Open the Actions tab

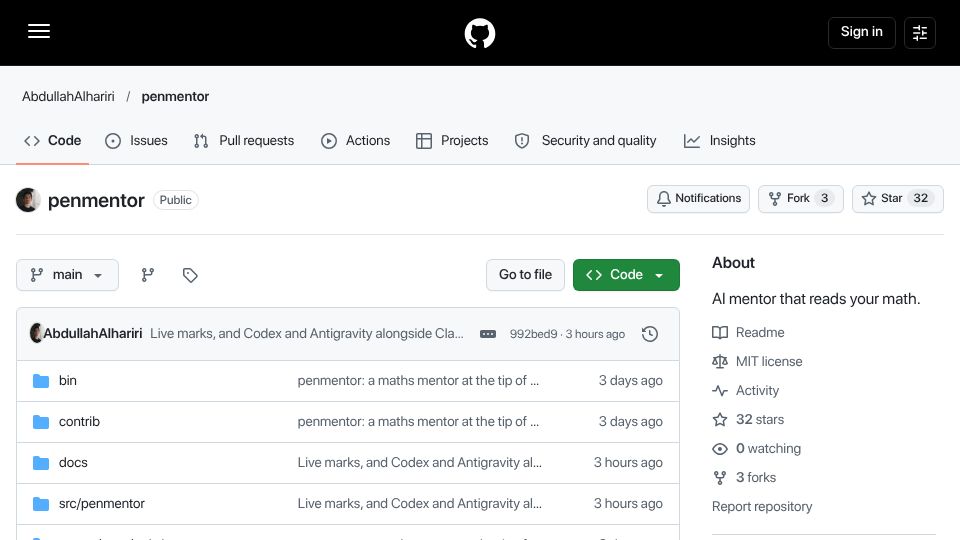click(x=355, y=141)
